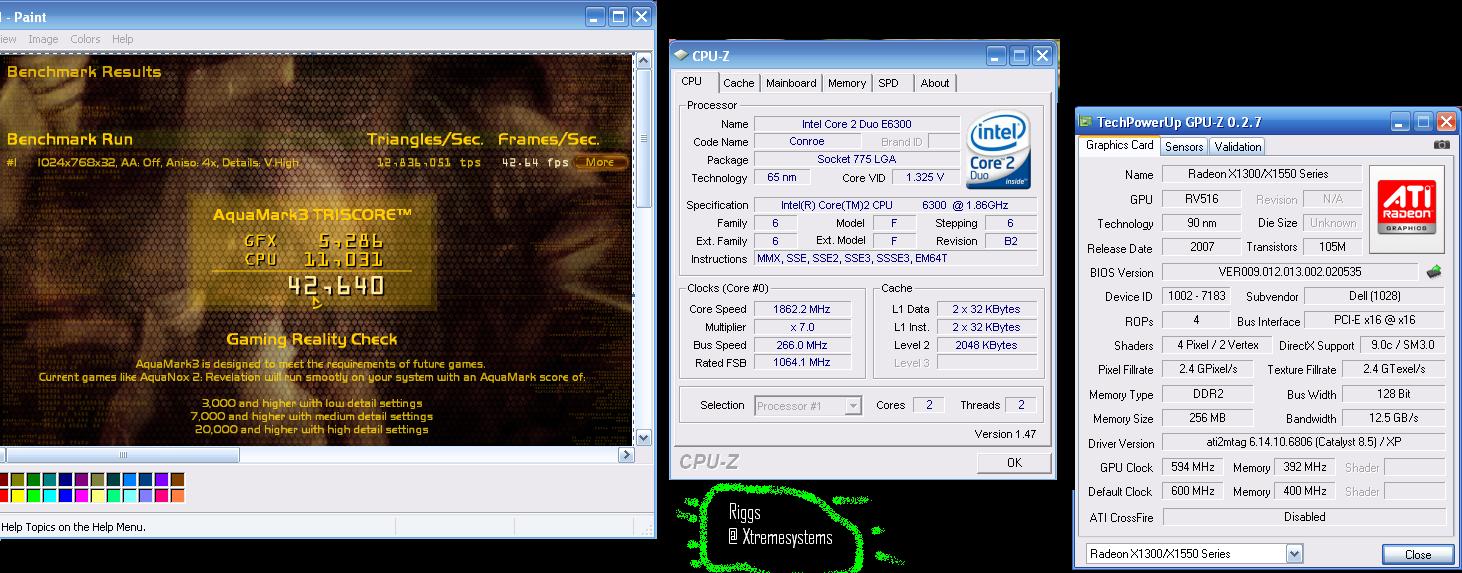This screenshot has width=1462, height=573.
Task: Click Paint horizontal scrollbar right arrow
Action: click(626, 455)
